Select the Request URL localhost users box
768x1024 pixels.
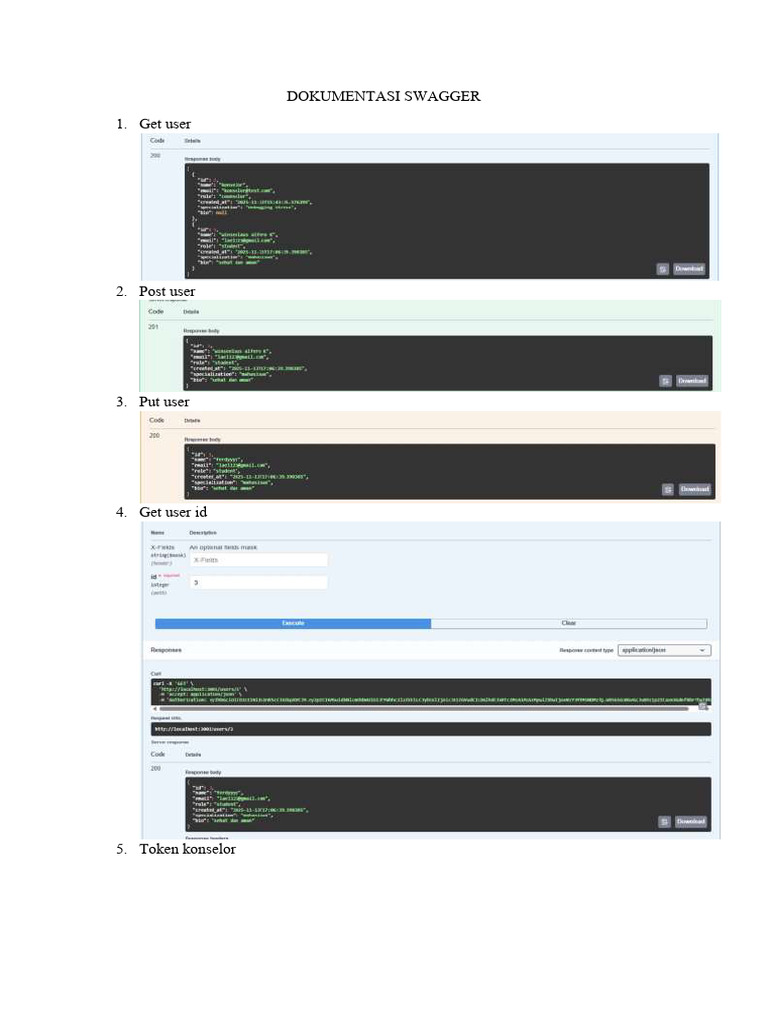(x=431, y=729)
